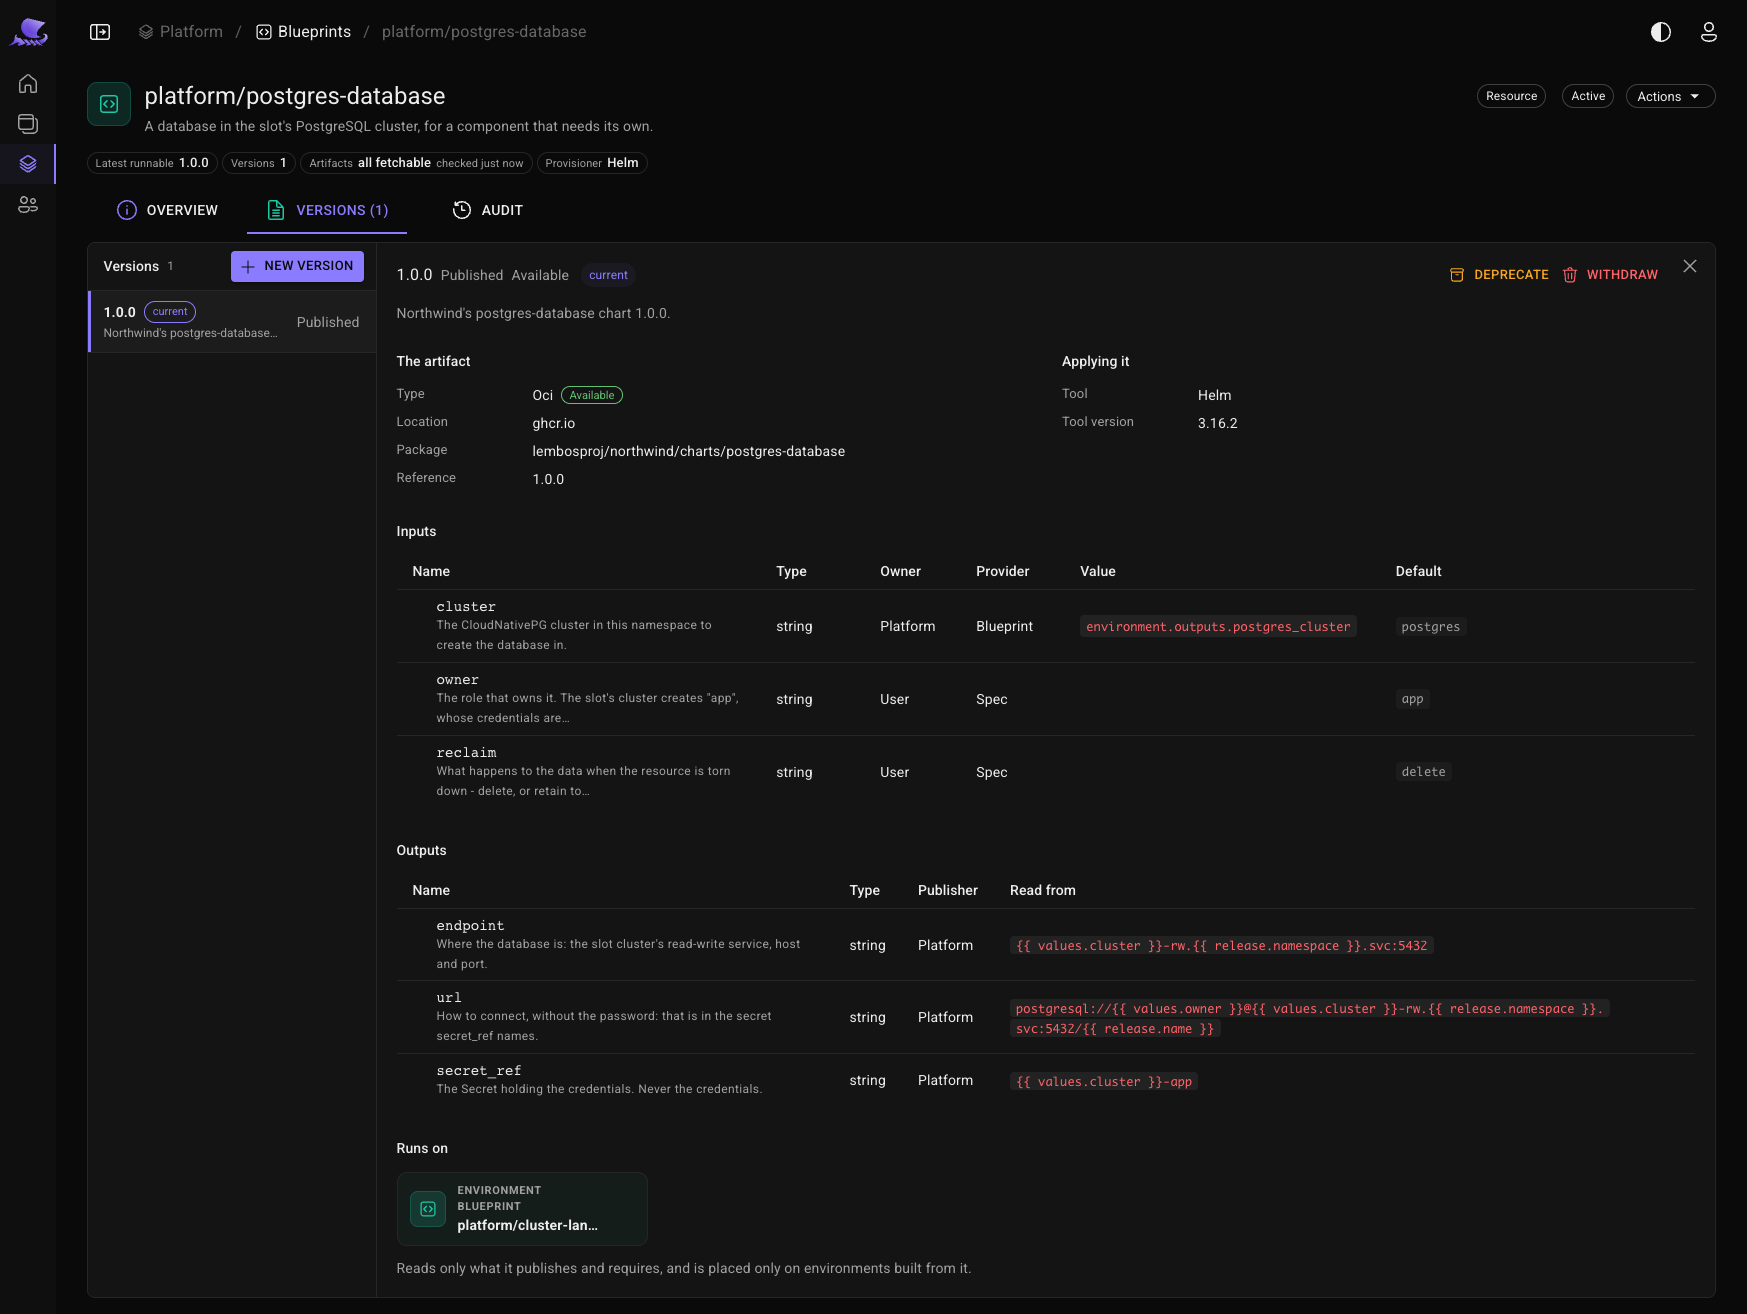Click the Platform breadcrumb
Screen dimensions: 1747x1314
tap(181, 32)
